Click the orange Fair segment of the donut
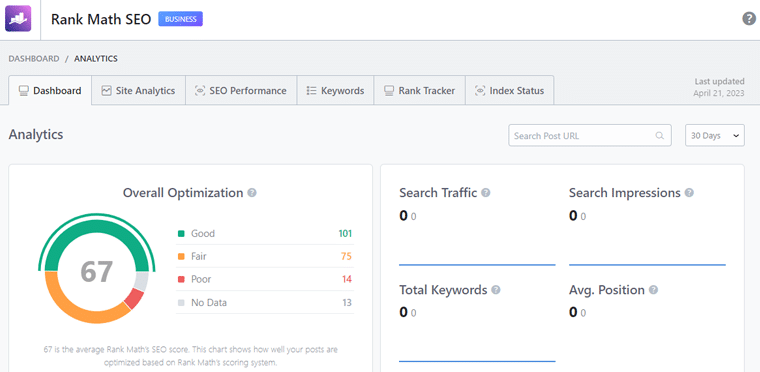760x372 pixels. (73, 303)
